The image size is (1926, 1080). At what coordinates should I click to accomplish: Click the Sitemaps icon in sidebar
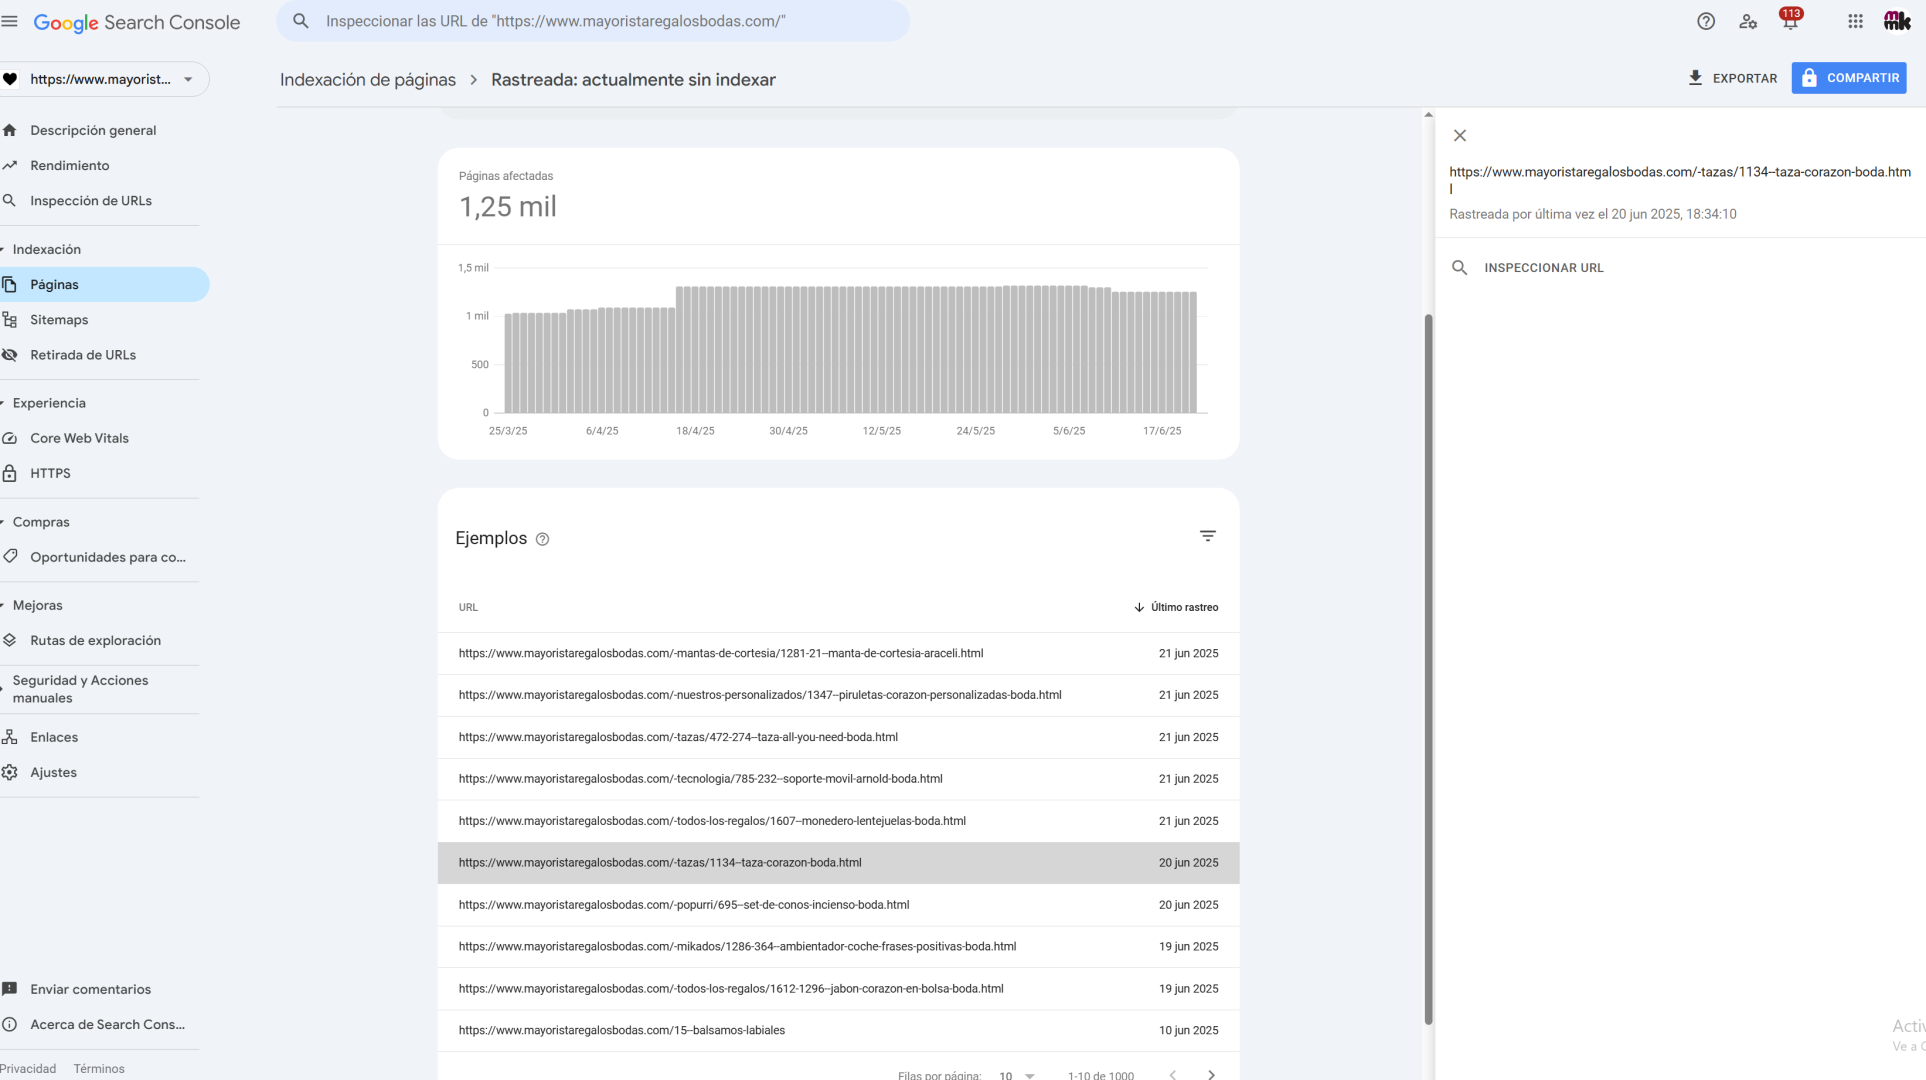pos(10,320)
